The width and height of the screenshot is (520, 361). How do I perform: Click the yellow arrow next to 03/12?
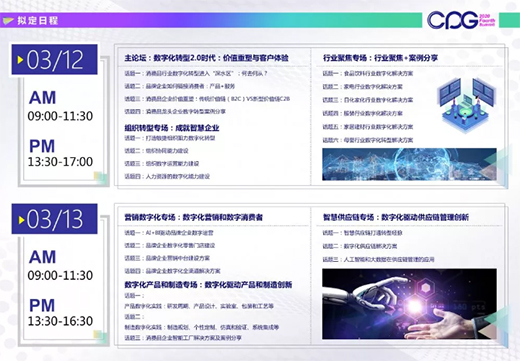coord(20,60)
